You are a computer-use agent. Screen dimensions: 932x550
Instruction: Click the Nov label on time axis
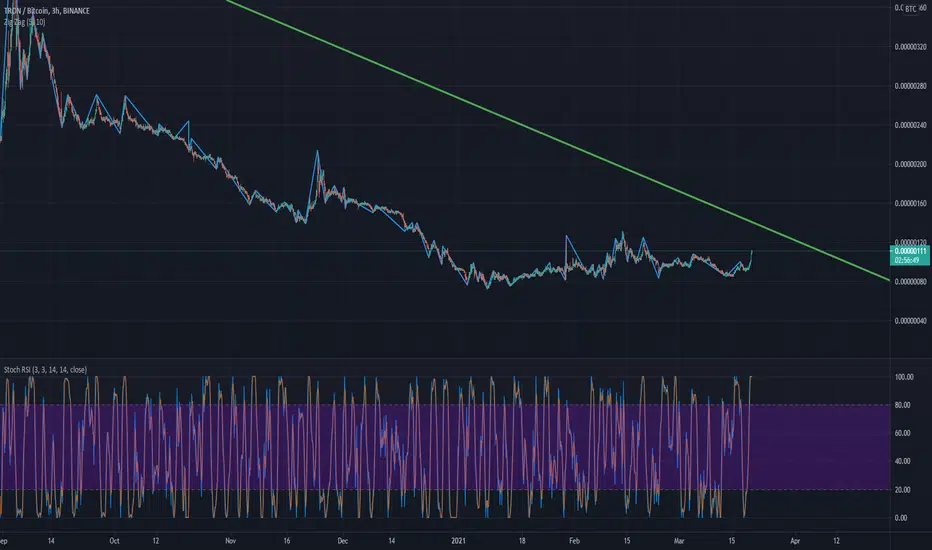231,541
